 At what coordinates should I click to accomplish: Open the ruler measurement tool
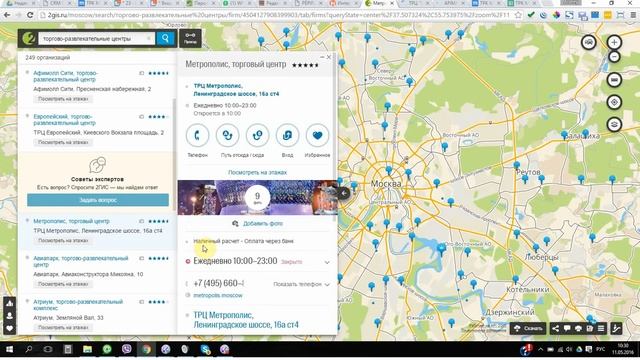tap(614, 80)
